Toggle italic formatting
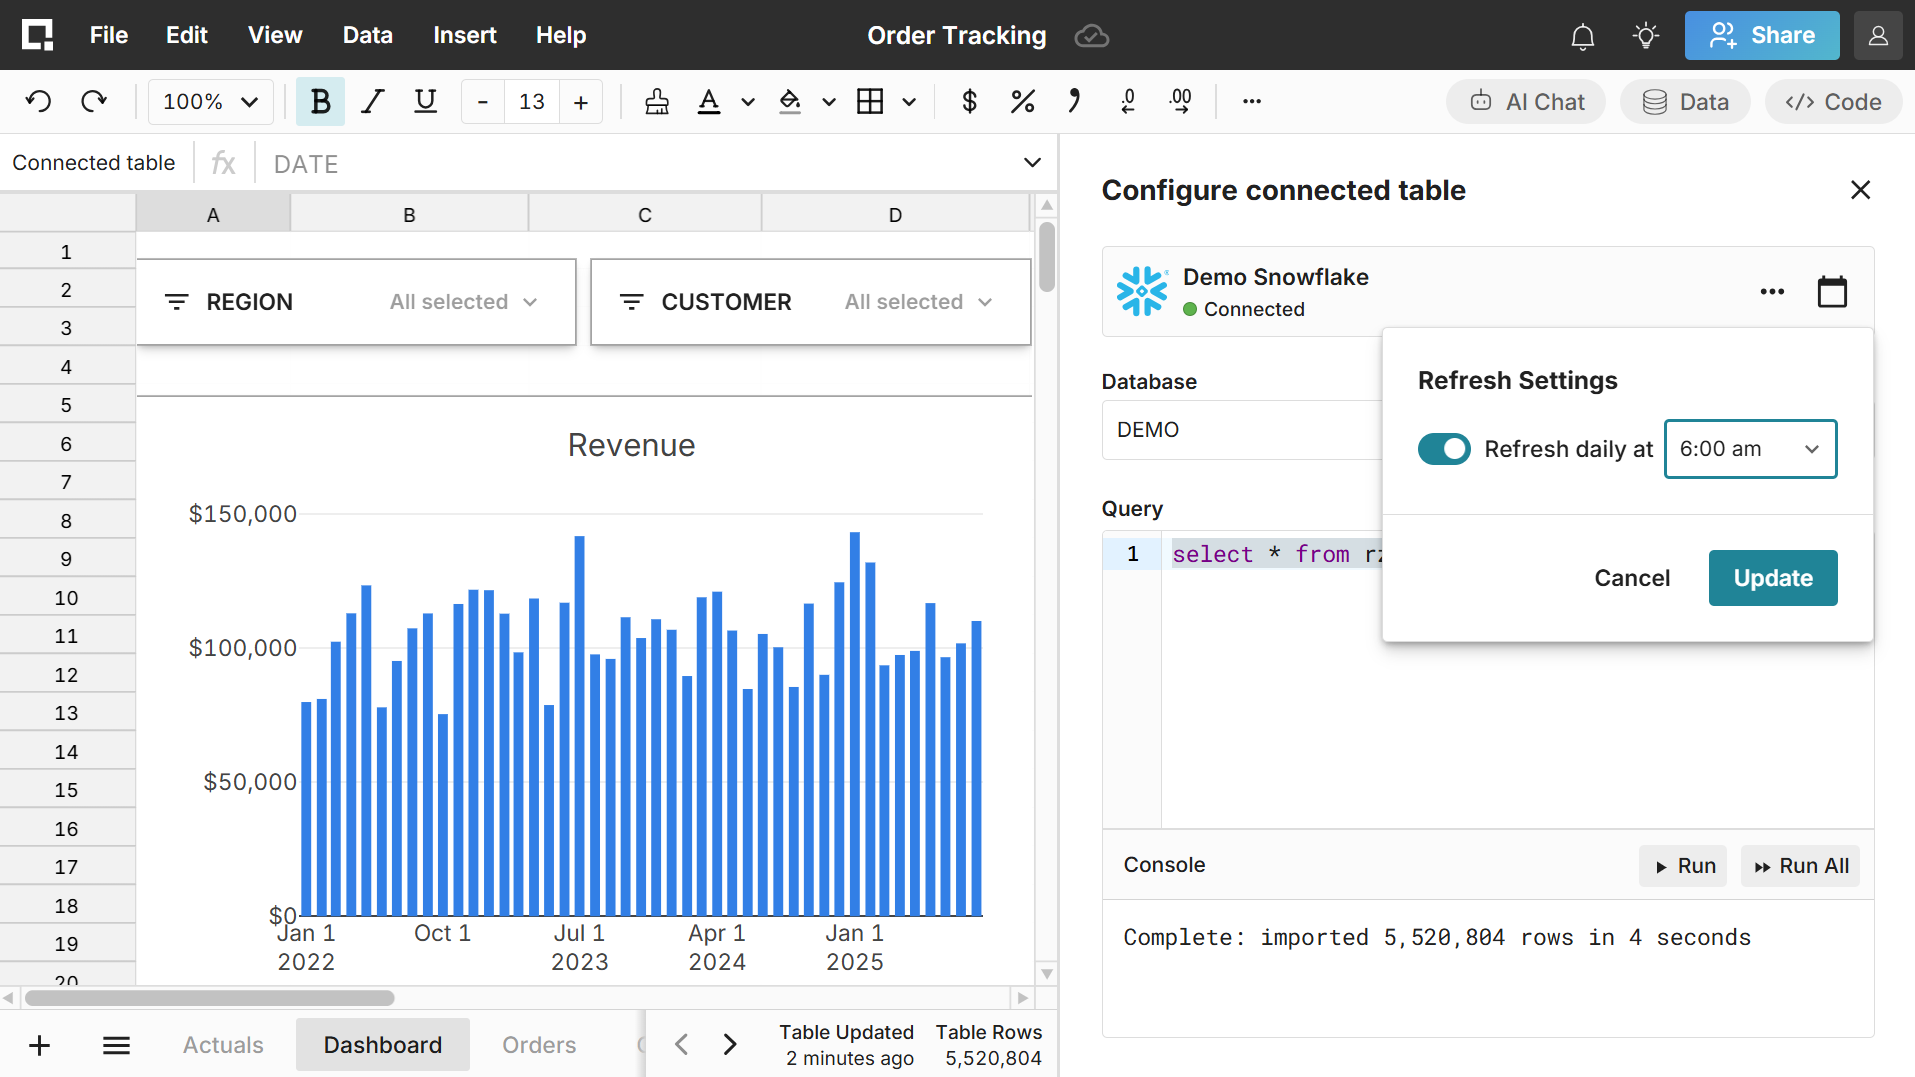Image resolution: width=1915 pixels, height=1077 pixels. [x=373, y=101]
